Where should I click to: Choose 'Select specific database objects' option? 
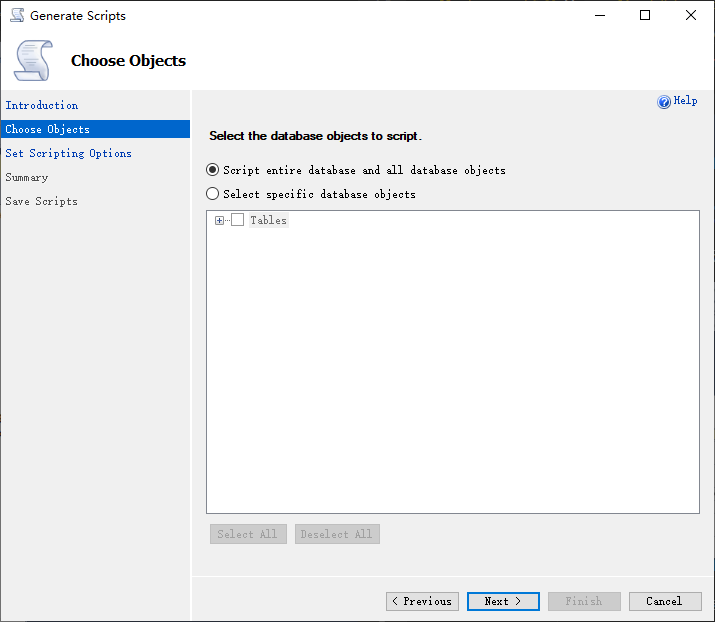pos(213,194)
